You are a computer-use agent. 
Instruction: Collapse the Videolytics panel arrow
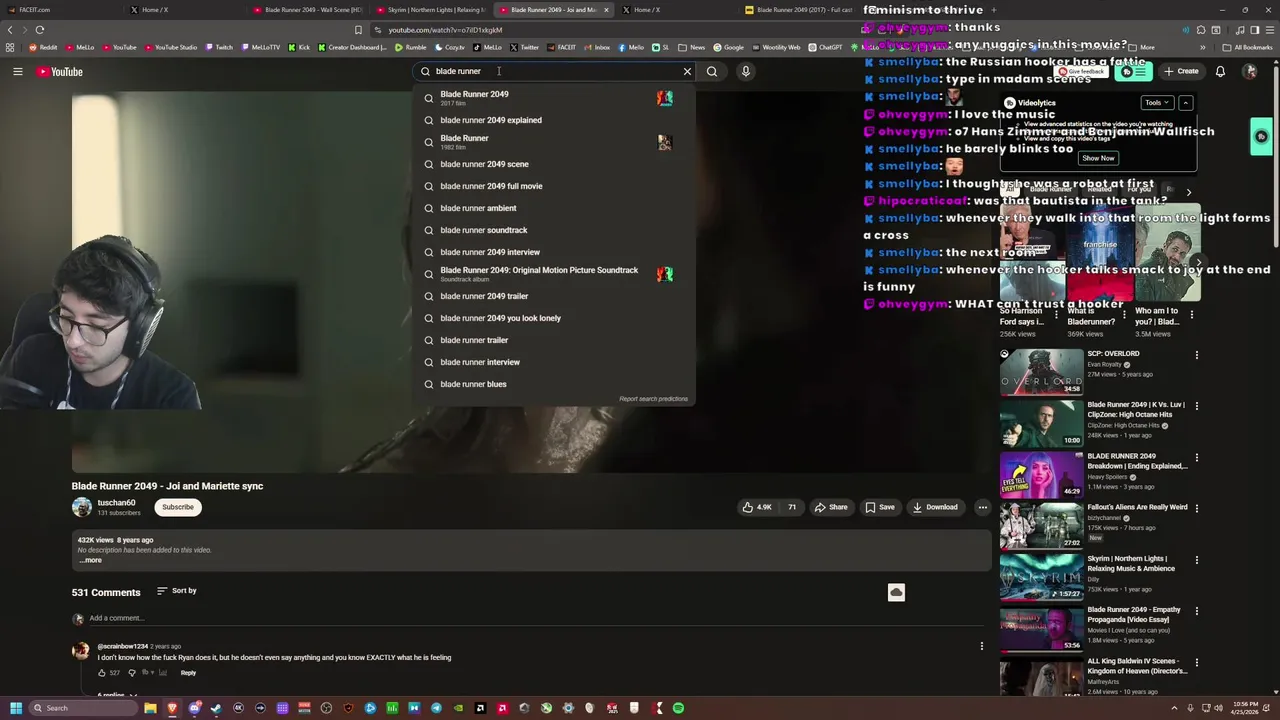click(1185, 102)
